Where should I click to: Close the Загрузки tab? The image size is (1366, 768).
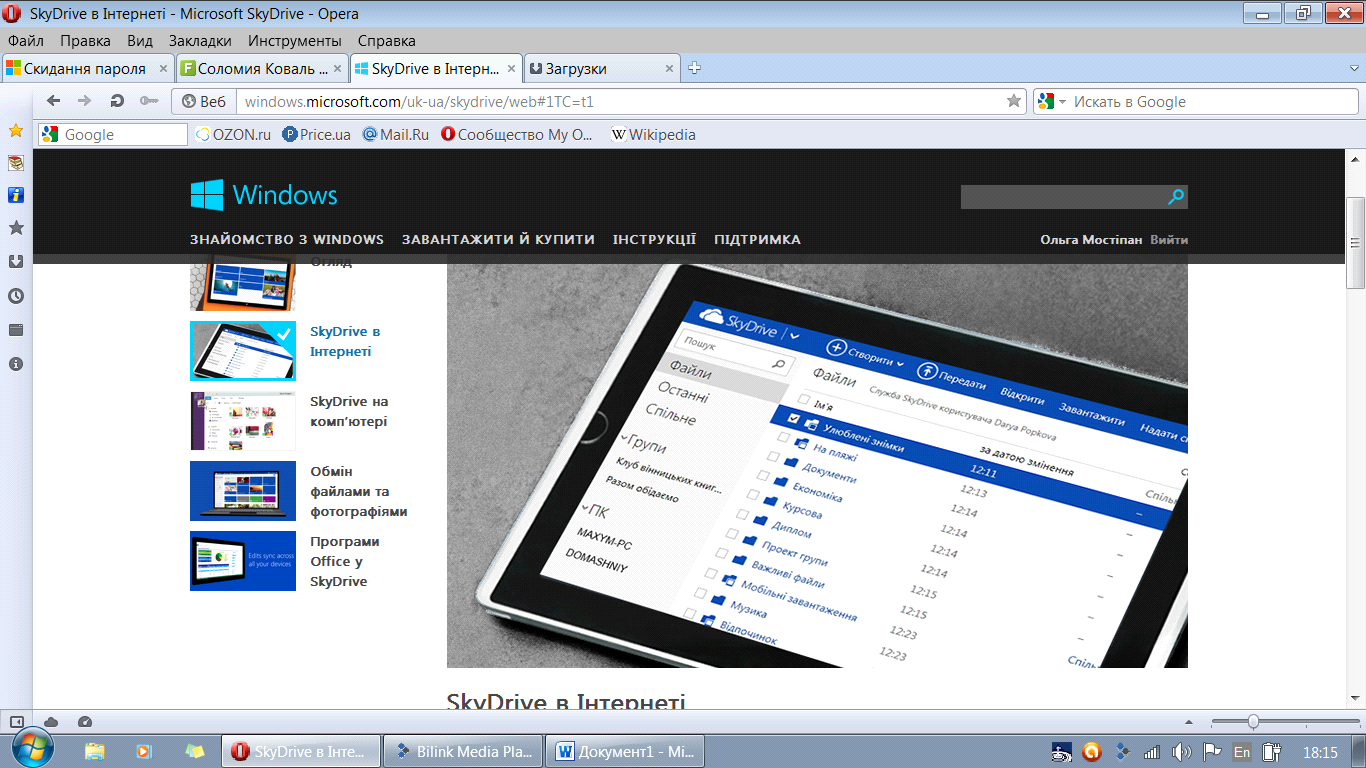670,69
